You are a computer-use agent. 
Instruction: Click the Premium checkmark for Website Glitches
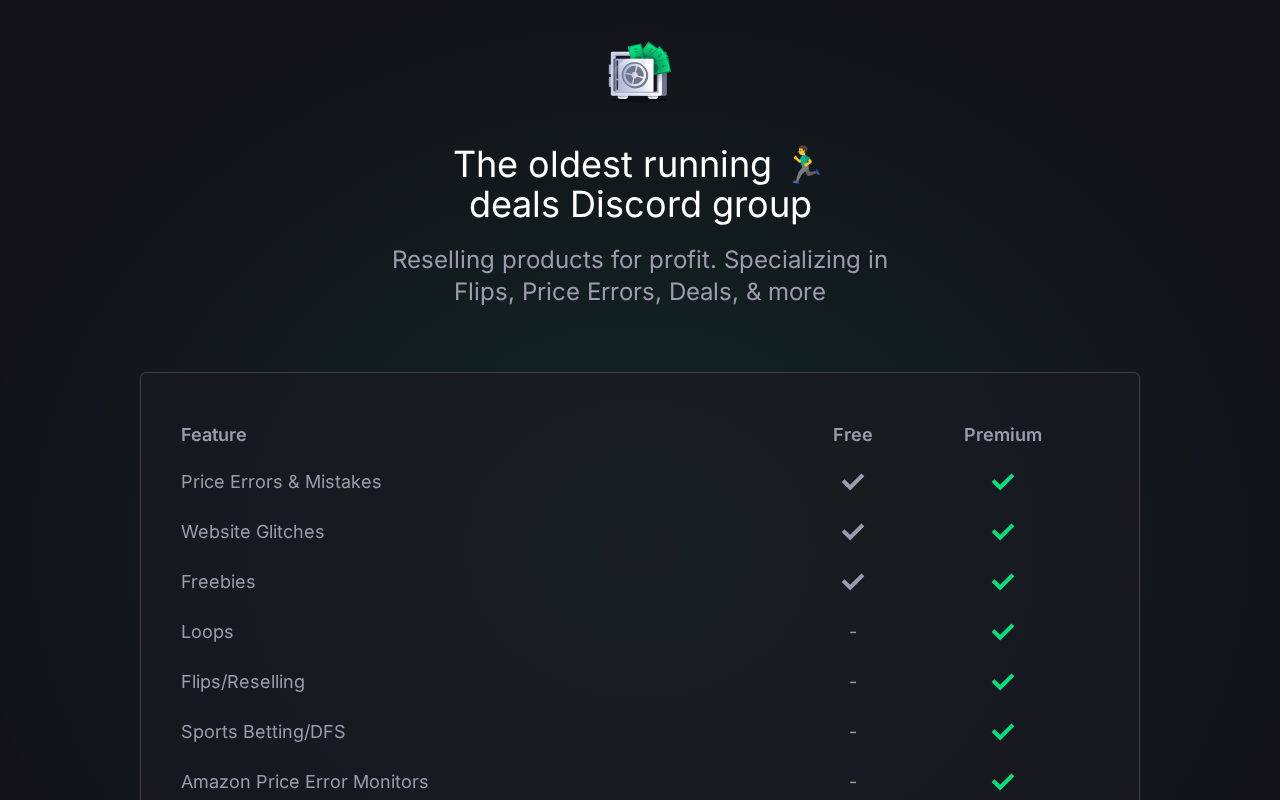(x=1002, y=532)
